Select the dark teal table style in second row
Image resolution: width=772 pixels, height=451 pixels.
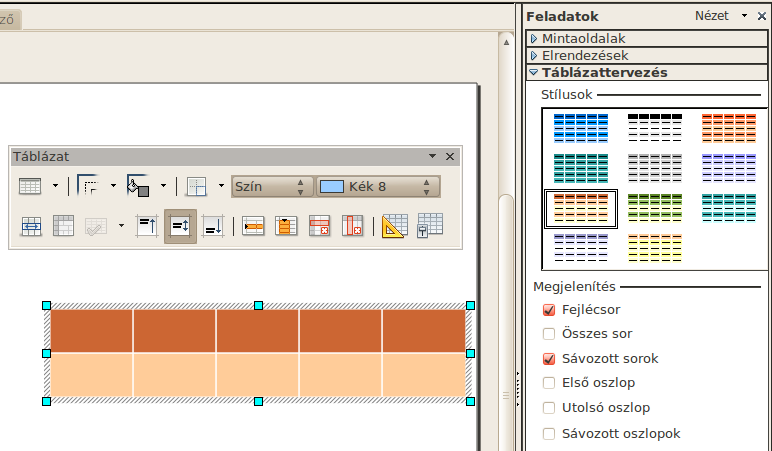pyautogui.click(x=581, y=168)
